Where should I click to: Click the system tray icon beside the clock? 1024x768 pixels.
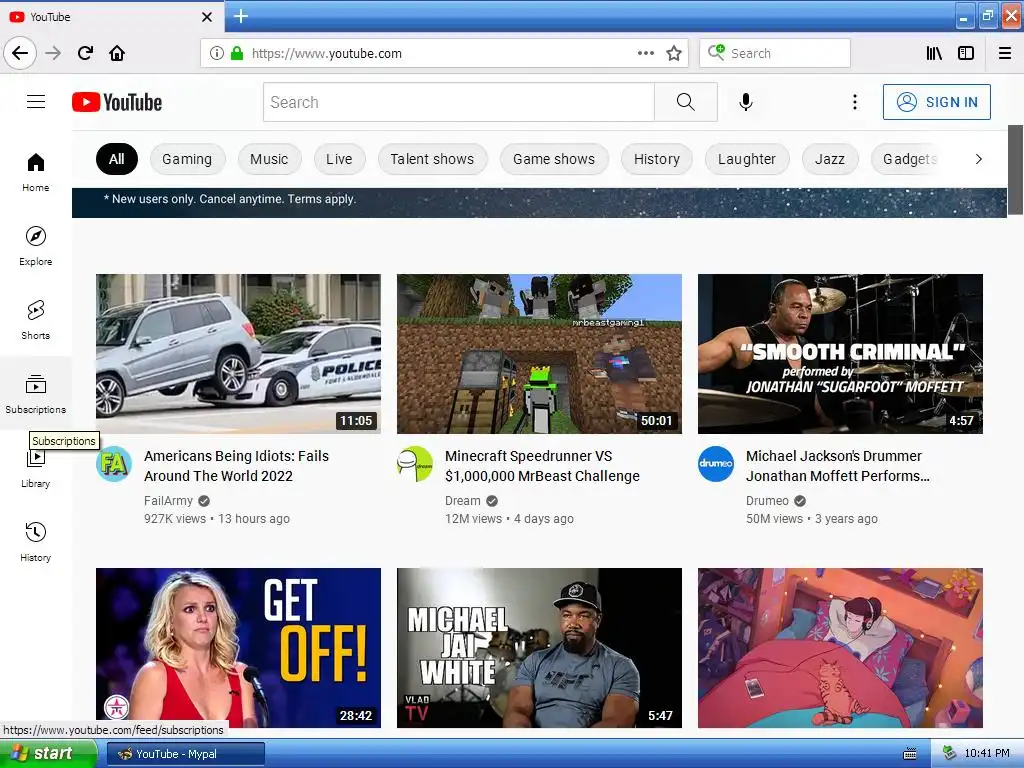(950, 754)
